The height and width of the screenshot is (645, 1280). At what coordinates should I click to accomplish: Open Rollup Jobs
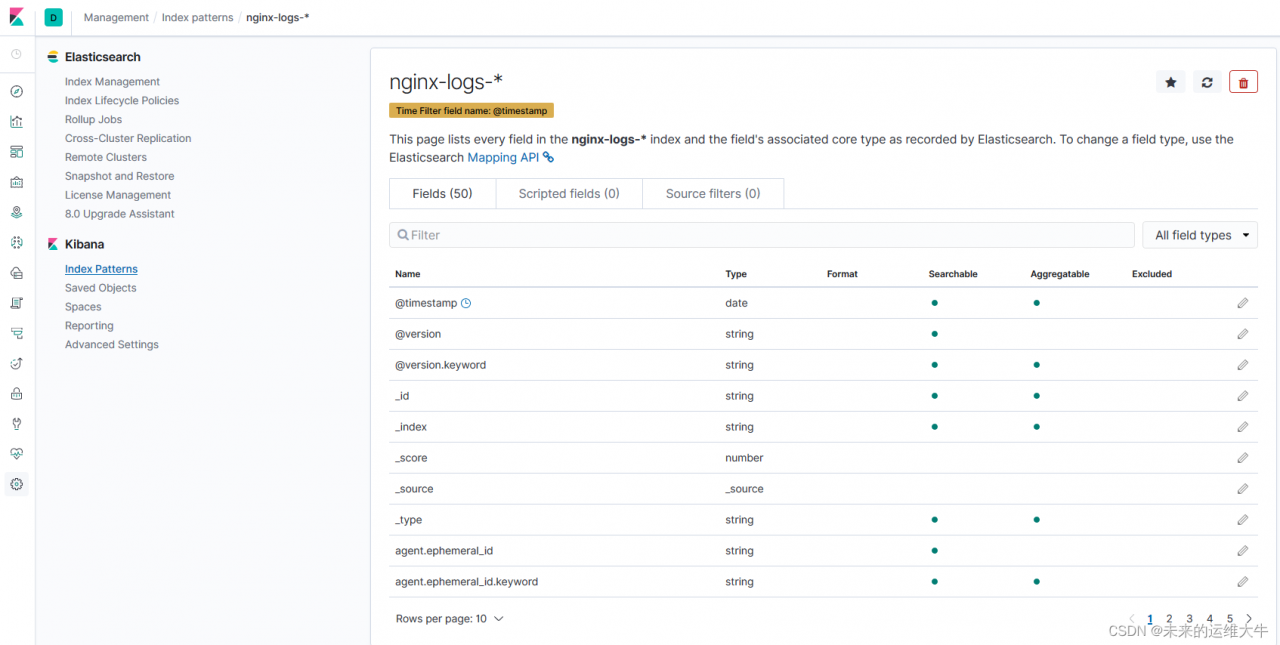93,120
